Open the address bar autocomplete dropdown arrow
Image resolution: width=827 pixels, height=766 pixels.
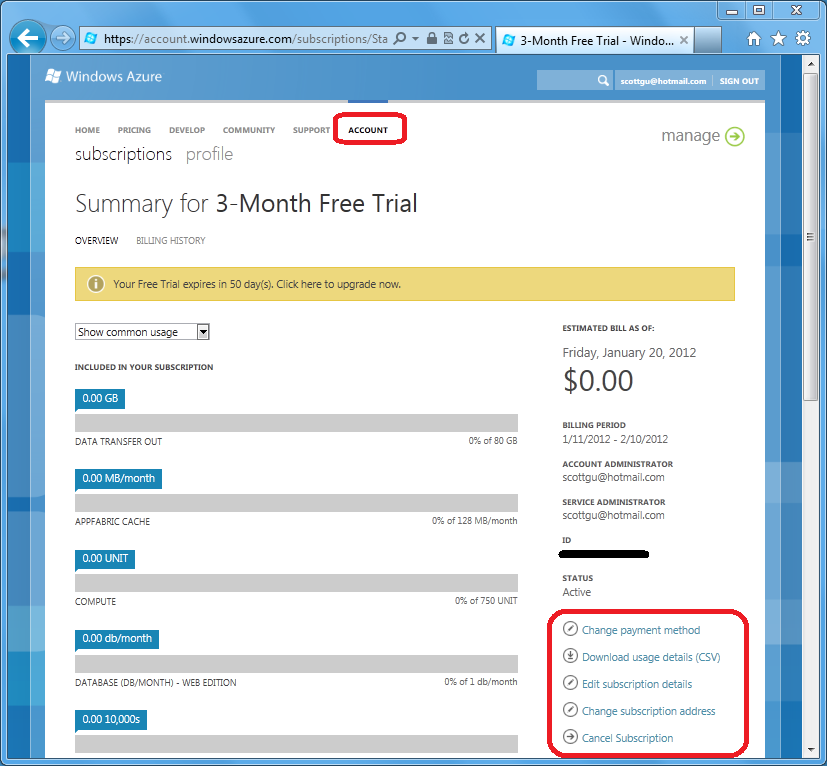tap(416, 39)
